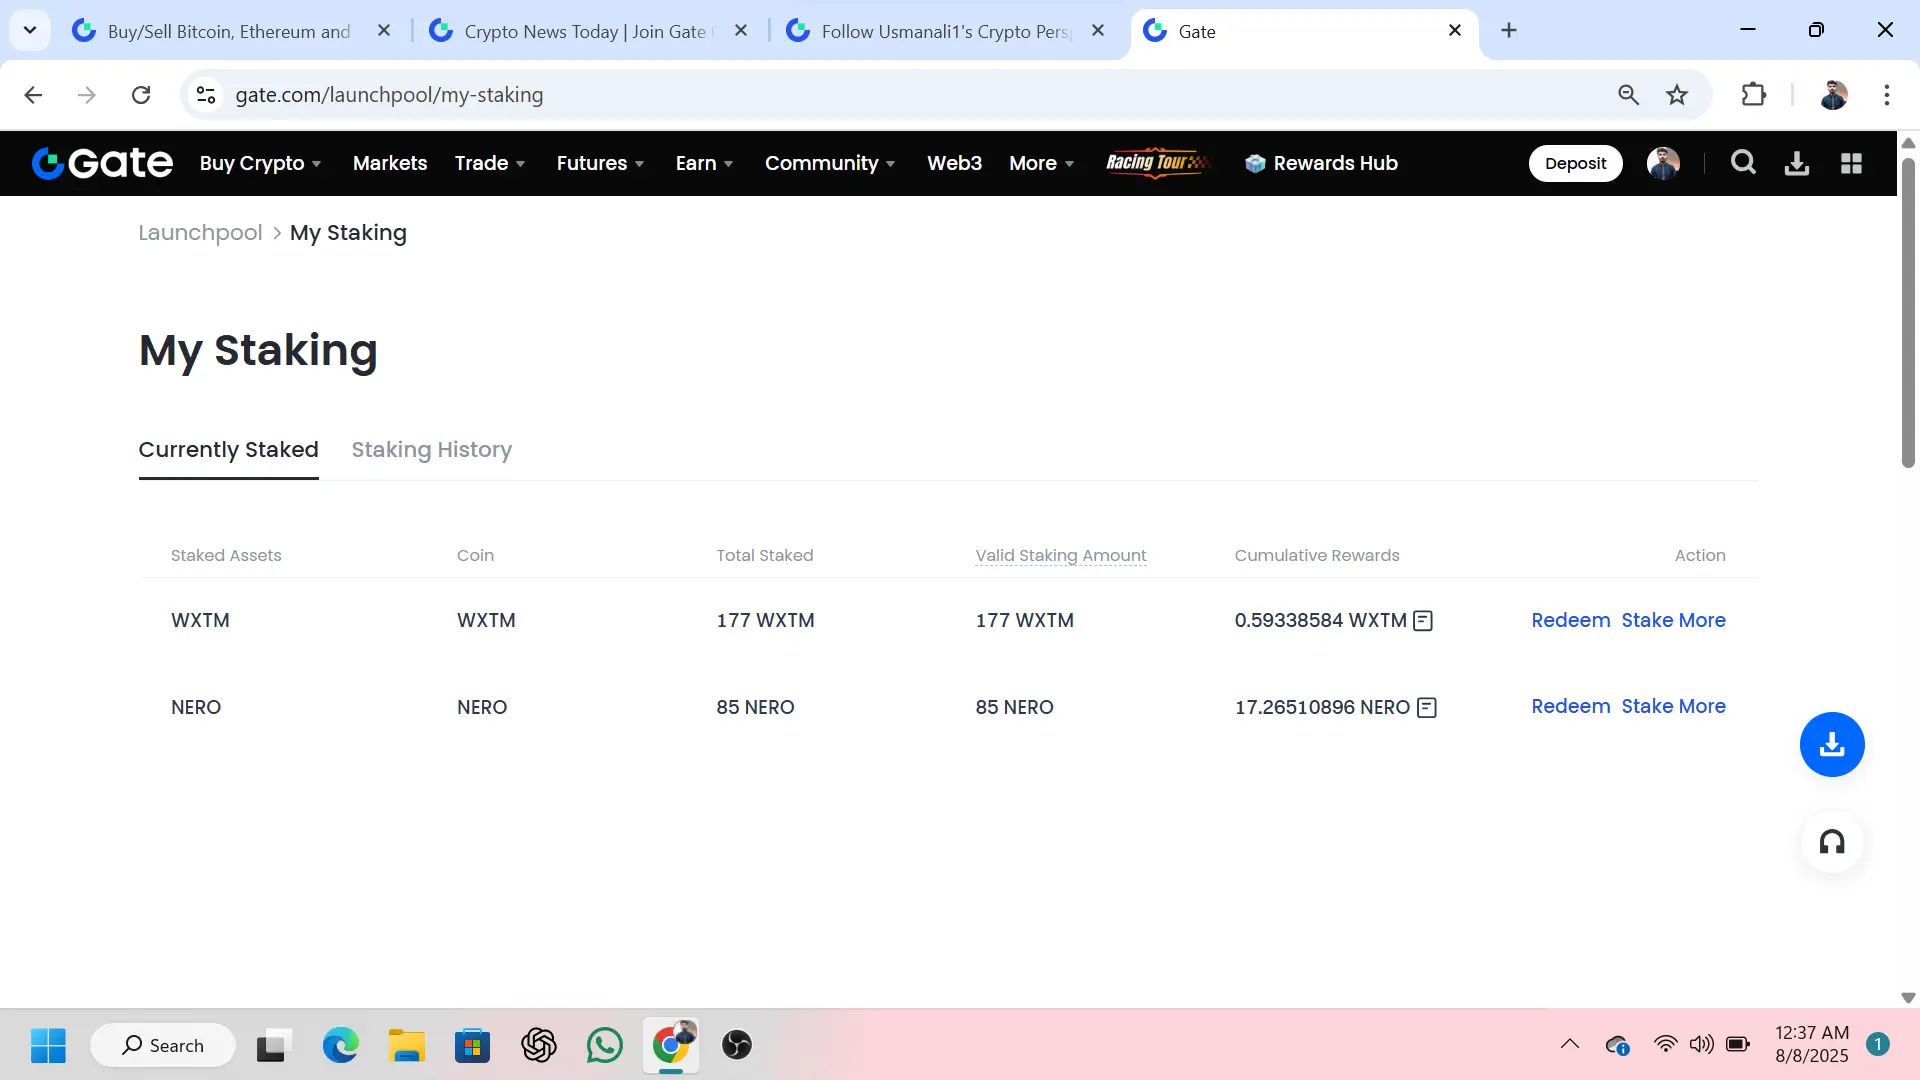Open the grid apps menu icon
Viewport: 1920px width, 1080px height.
[1851, 163]
